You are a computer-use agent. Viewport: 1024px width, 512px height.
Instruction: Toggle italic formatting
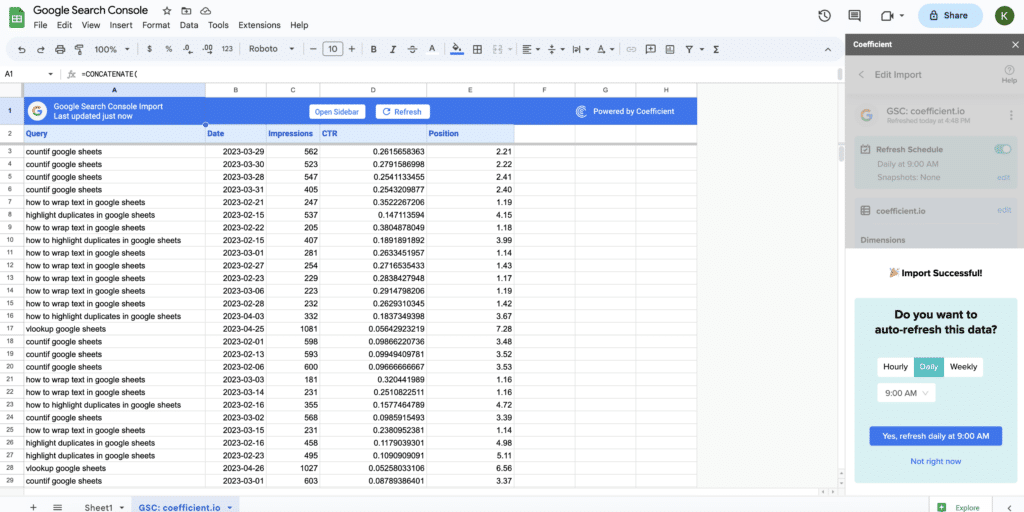click(x=393, y=49)
